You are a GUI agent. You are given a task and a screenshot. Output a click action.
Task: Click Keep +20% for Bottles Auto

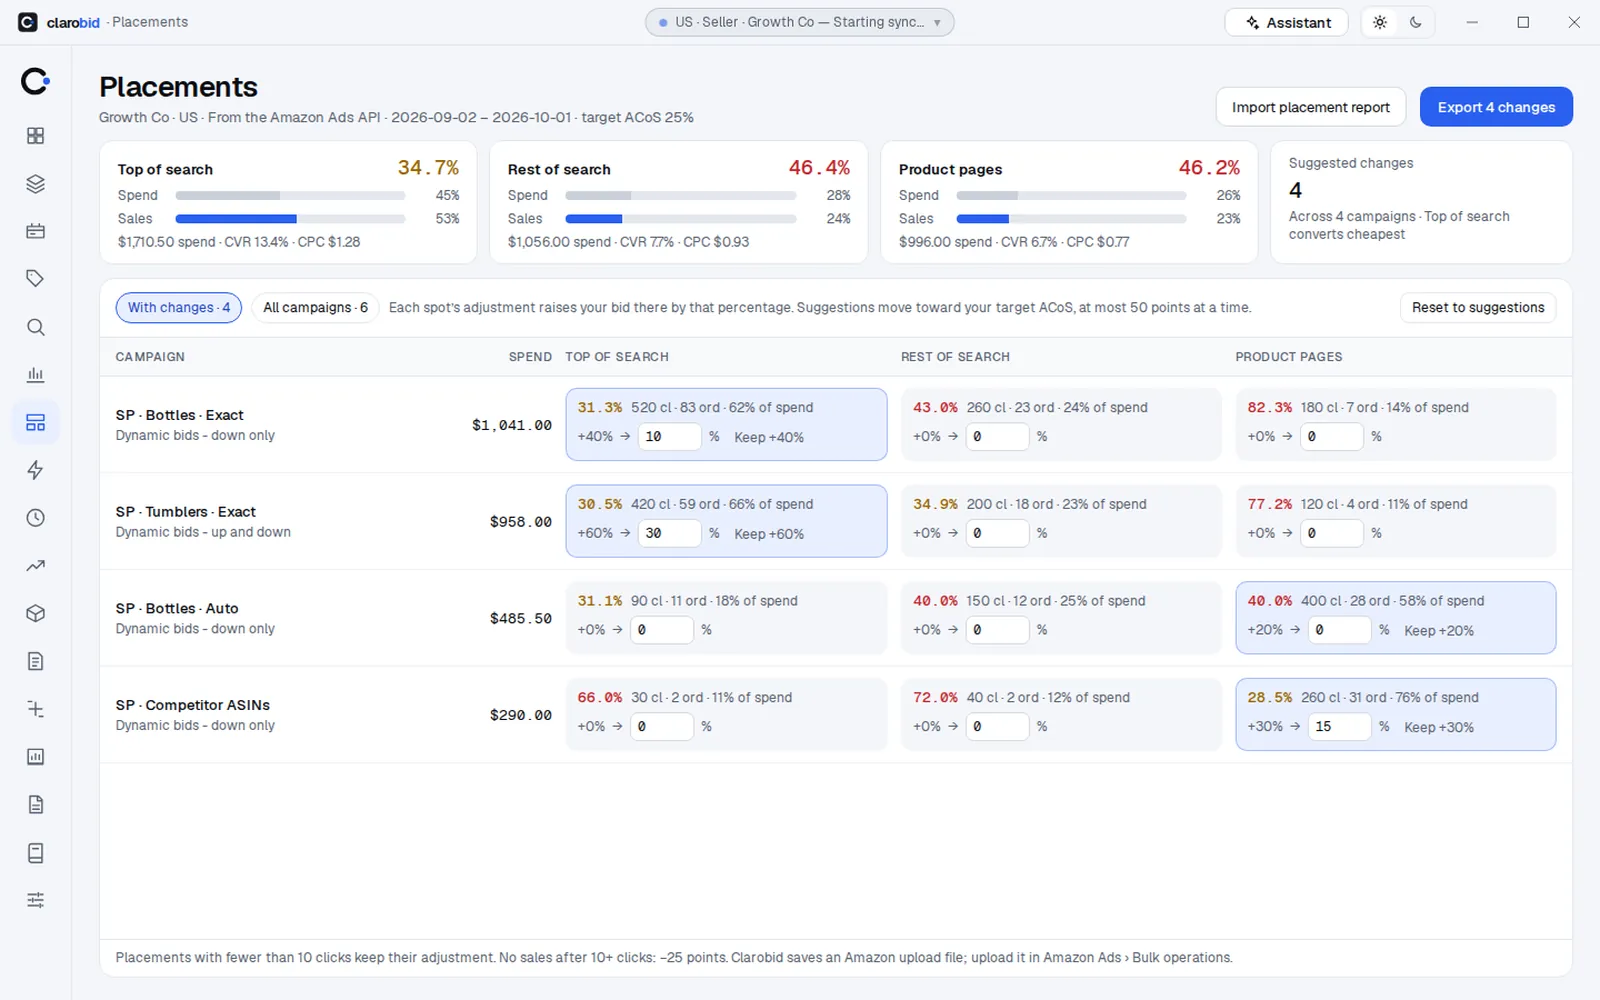tap(1439, 630)
